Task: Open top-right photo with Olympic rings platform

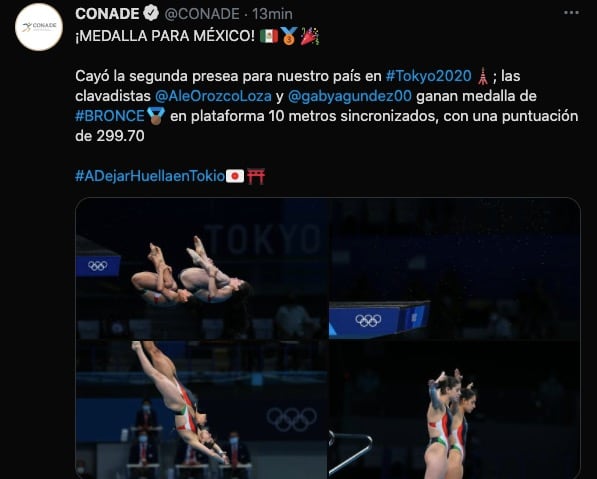Action: click(455, 269)
